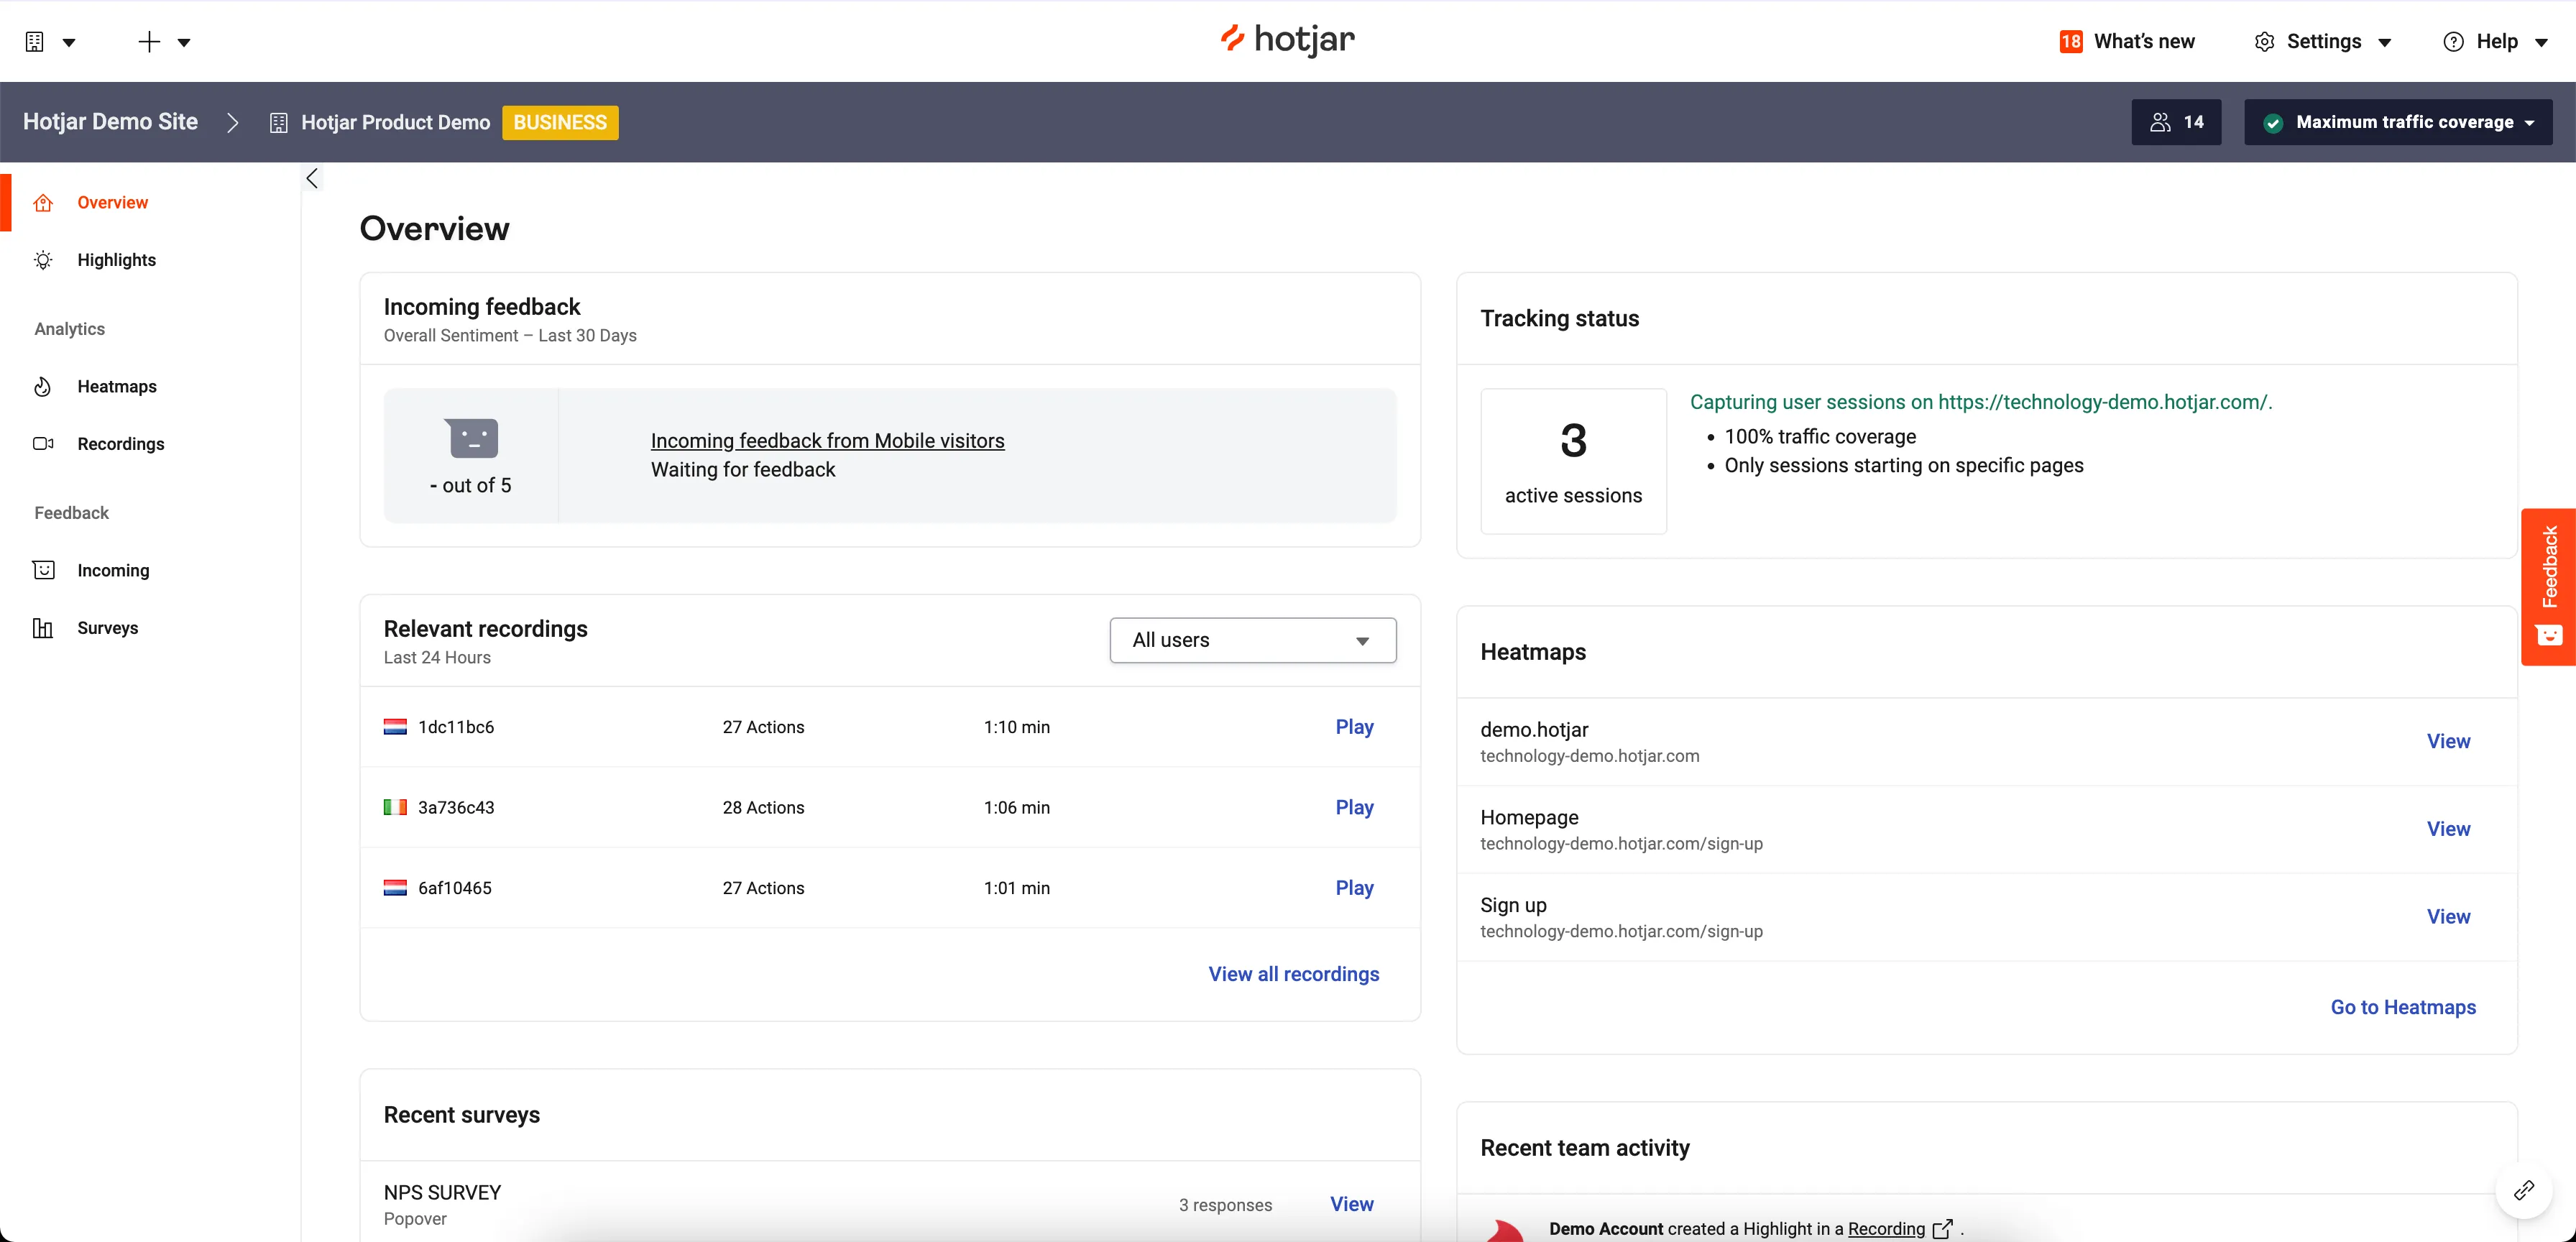Image resolution: width=2576 pixels, height=1242 pixels.
Task: Click the plus add-new icon
Action: point(149,42)
